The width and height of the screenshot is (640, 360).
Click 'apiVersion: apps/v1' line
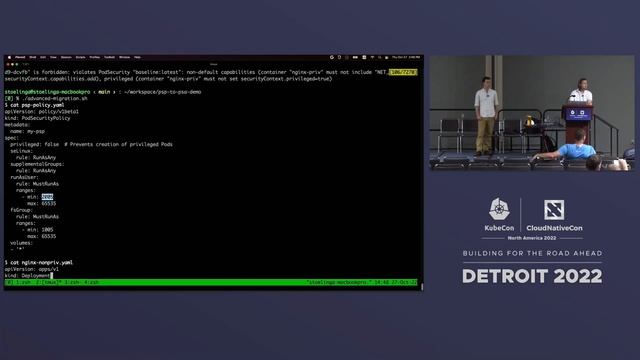[31, 269]
